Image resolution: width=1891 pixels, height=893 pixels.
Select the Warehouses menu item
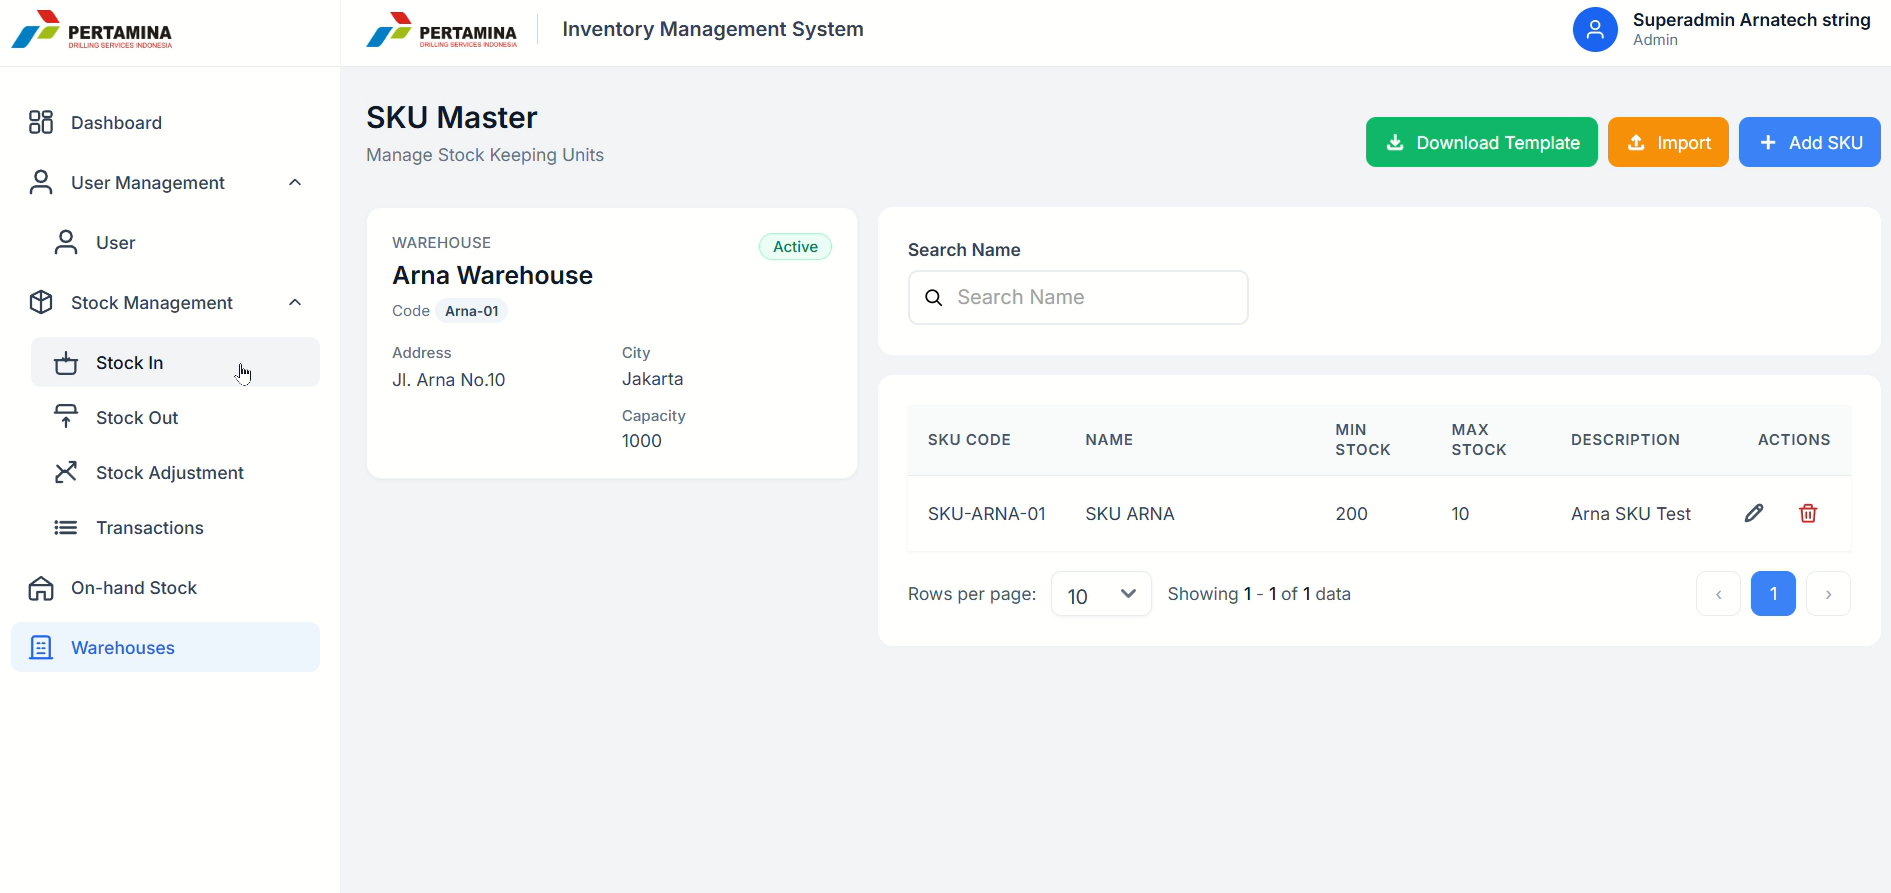coord(123,648)
